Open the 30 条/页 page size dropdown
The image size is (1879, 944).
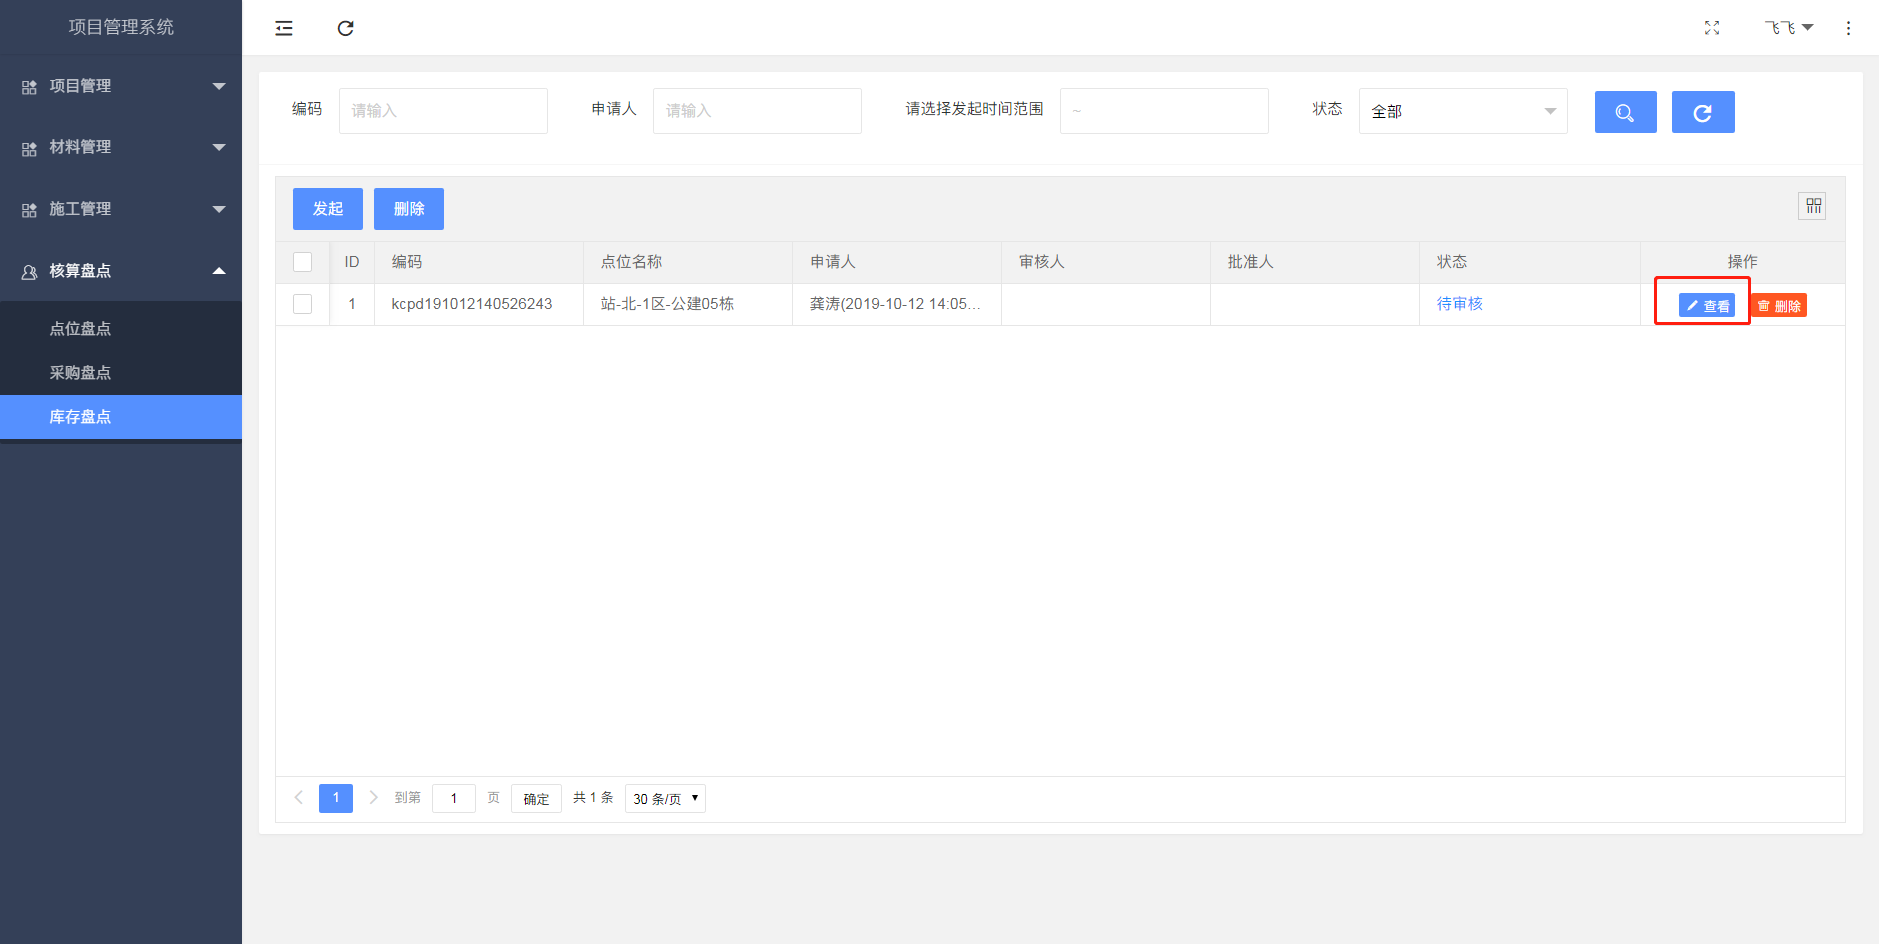[x=665, y=798]
